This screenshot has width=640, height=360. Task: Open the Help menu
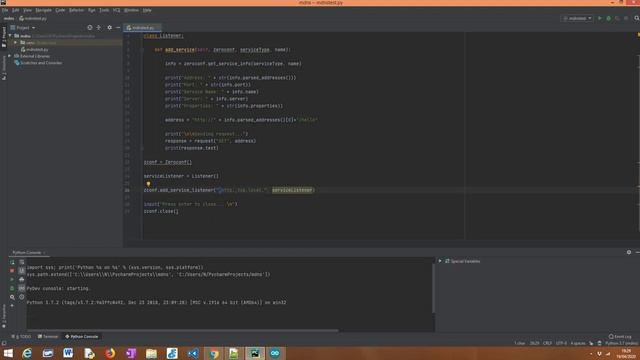click(x=147, y=10)
